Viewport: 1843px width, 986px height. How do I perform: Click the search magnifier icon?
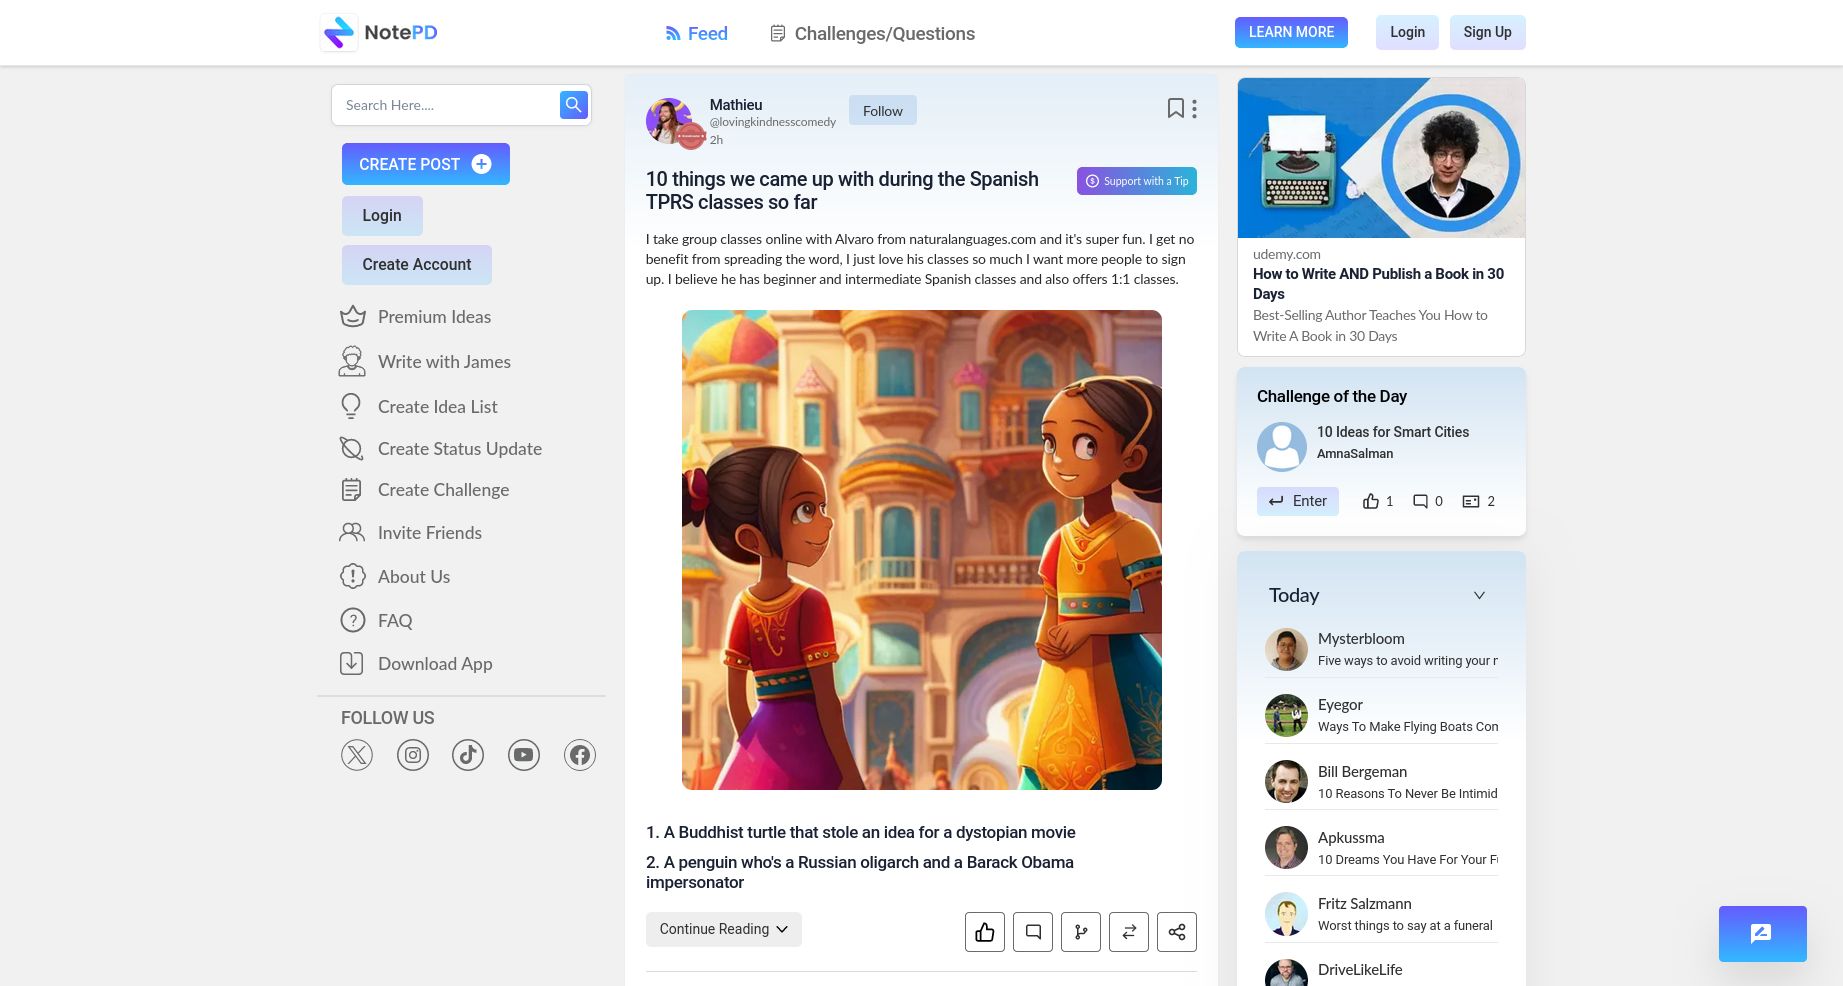[x=573, y=104]
